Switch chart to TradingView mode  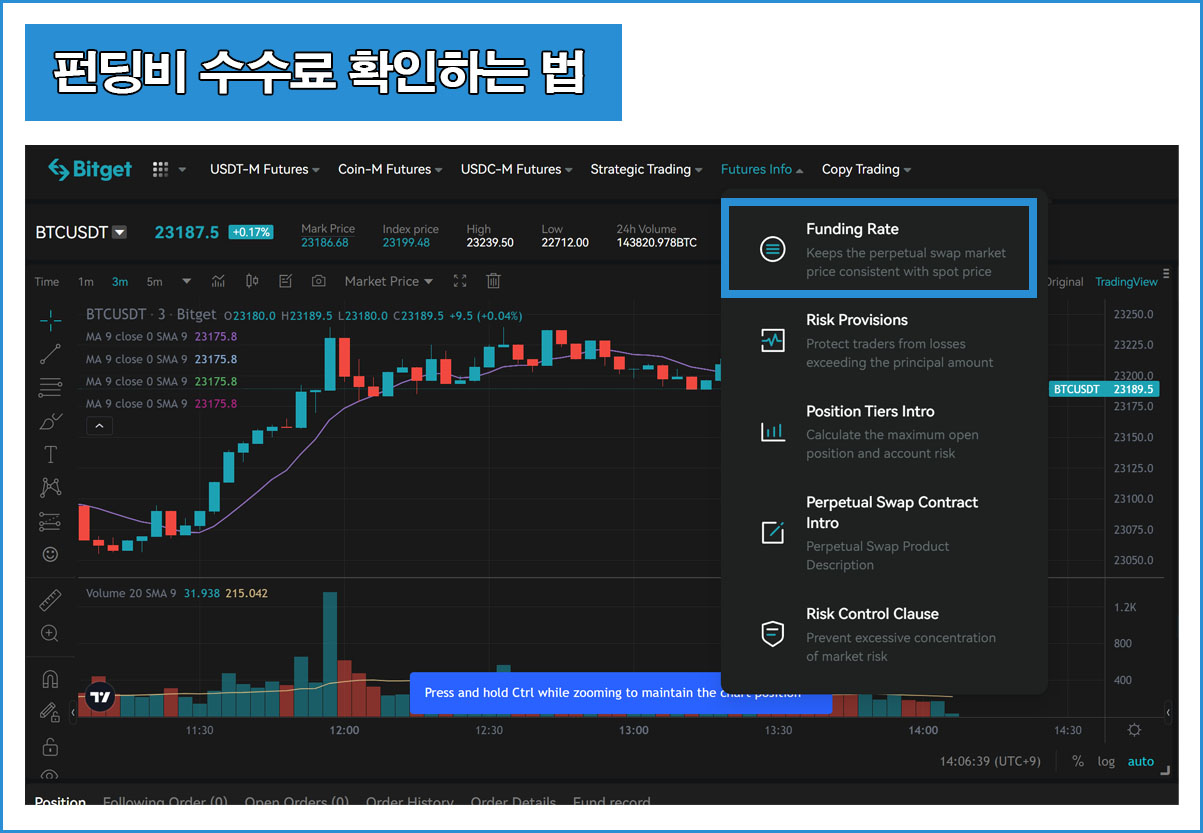(x=1126, y=282)
